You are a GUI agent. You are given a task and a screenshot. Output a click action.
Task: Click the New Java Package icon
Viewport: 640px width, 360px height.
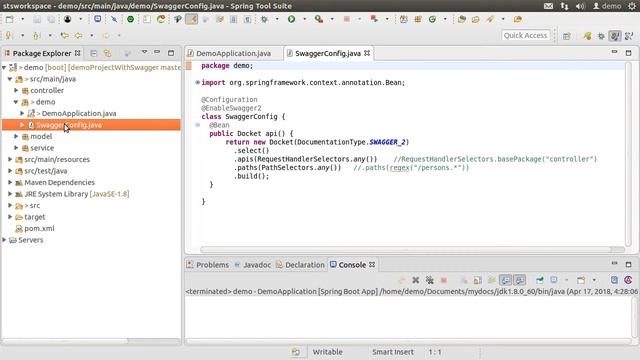pyautogui.click(x=418, y=19)
